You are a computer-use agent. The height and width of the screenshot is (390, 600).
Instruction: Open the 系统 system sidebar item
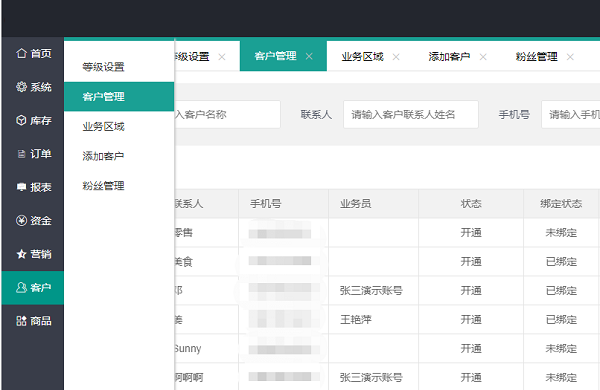pos(33,87)
